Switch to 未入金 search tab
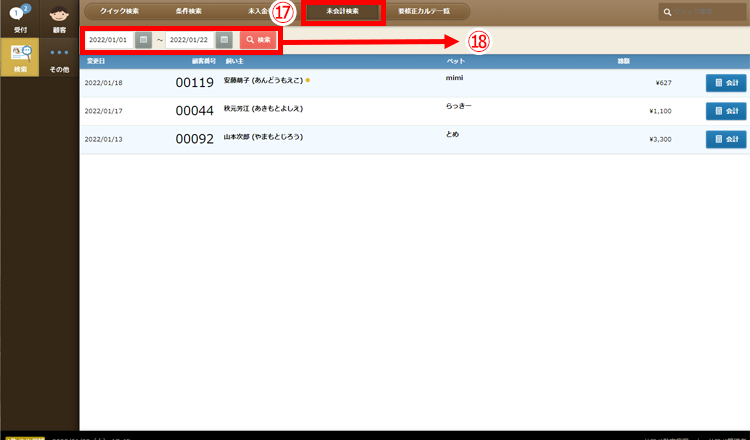Viewport: 750px width, 440px height. click(x=257, y=11)
